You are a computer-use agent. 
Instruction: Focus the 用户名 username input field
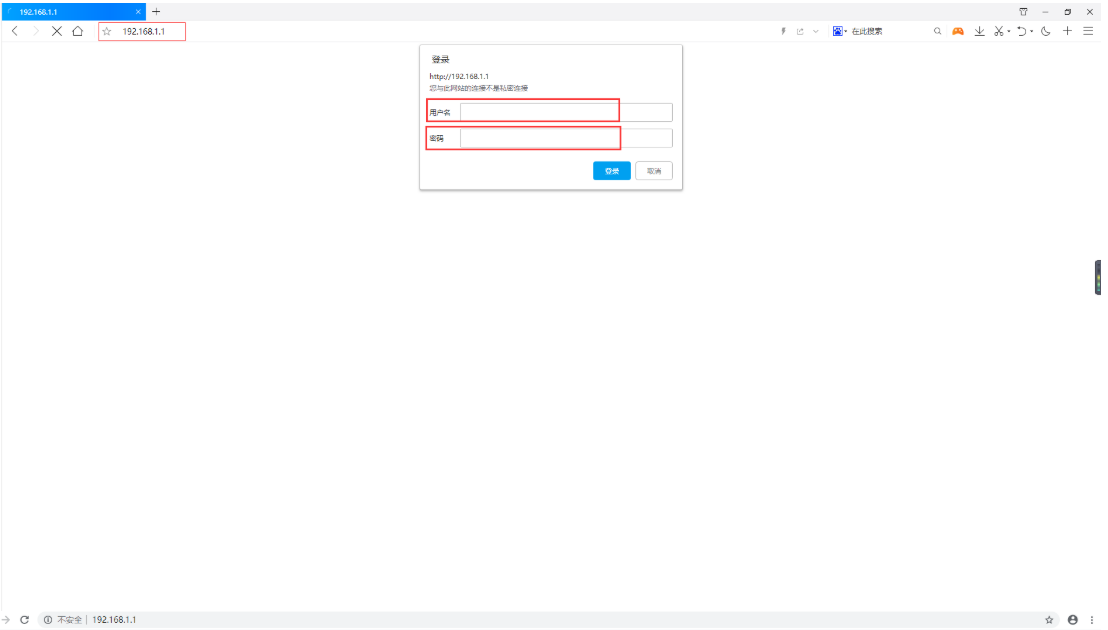coord(565,112)
